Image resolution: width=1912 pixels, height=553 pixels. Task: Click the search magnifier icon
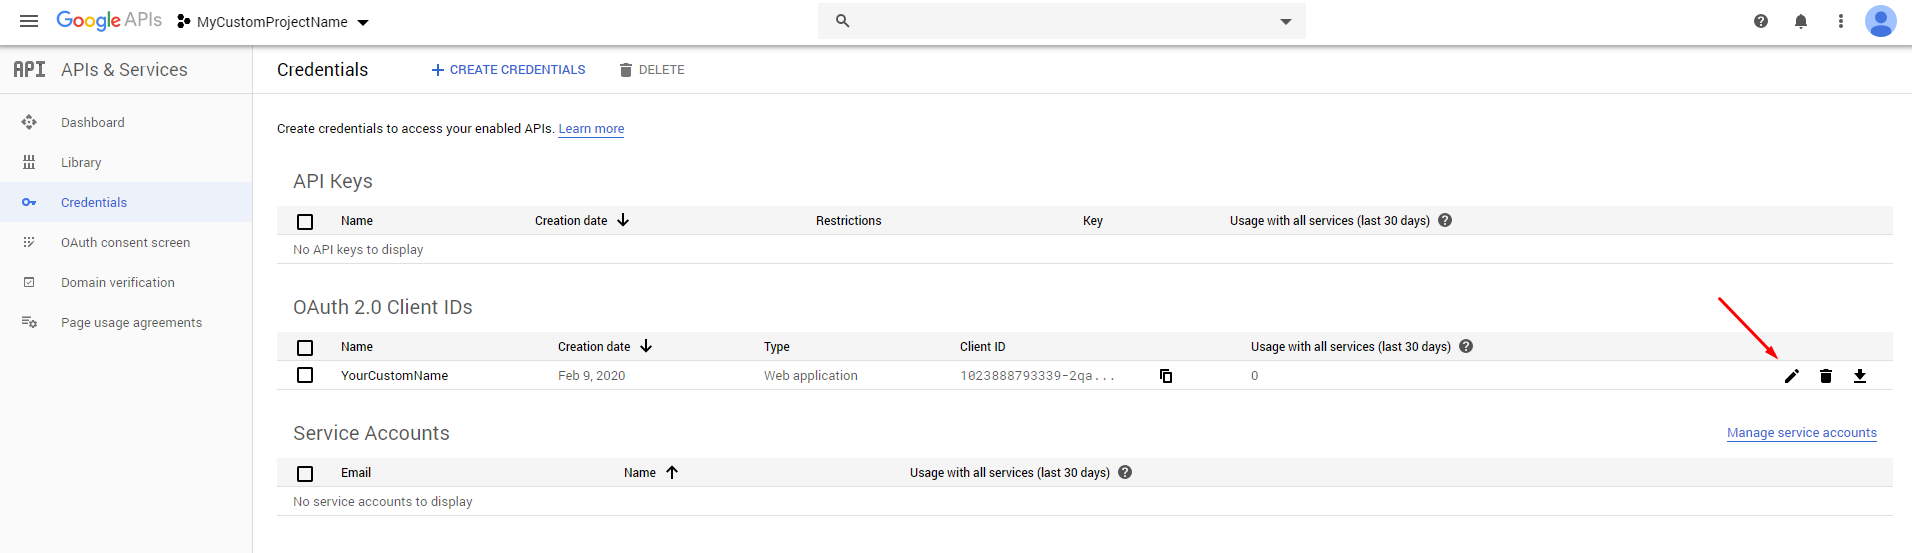842,21
